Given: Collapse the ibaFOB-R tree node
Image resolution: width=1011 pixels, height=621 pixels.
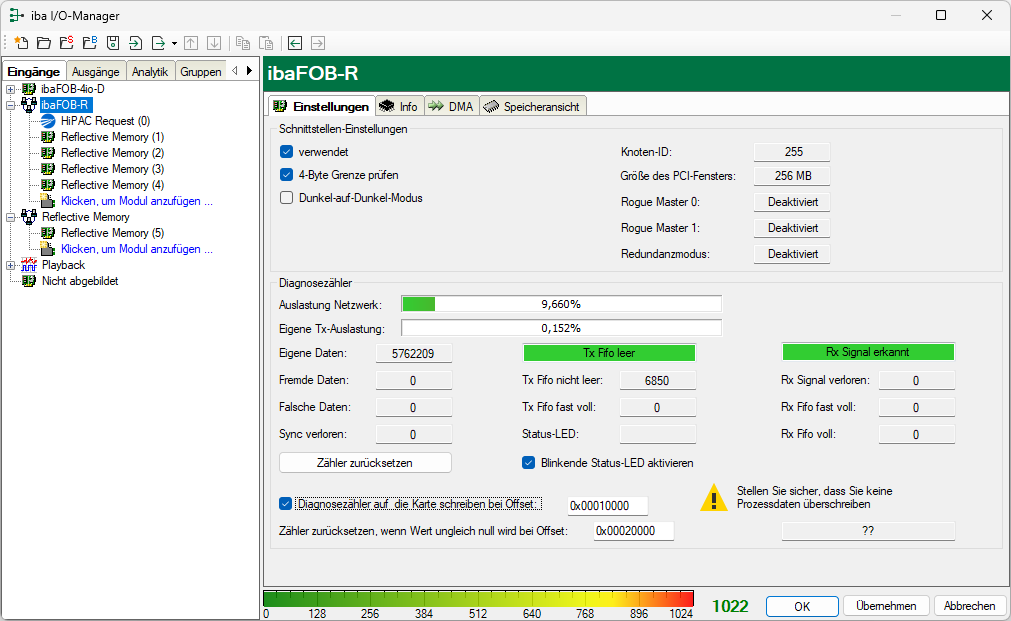Looking at the screenshot, I should [11, 105].
